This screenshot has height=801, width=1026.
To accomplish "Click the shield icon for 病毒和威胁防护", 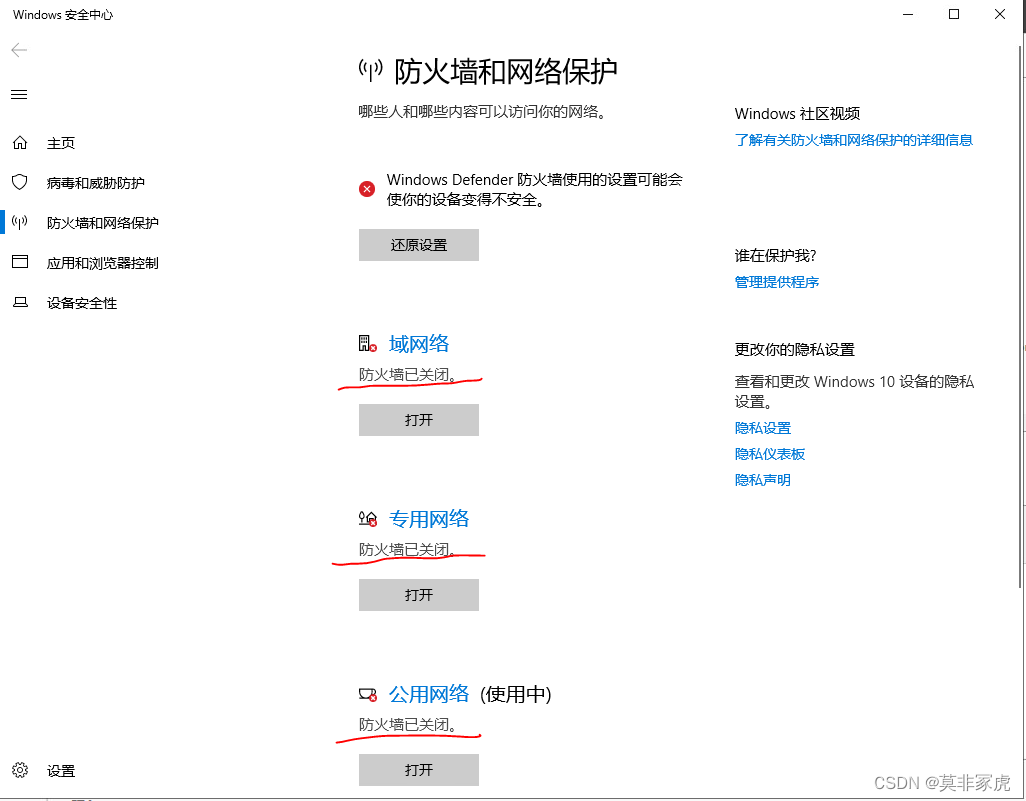I will point(20,182).
